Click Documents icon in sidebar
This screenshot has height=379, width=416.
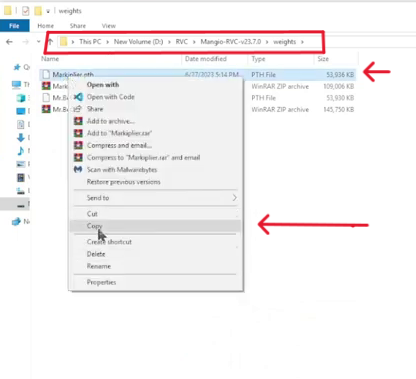point(21,124)
